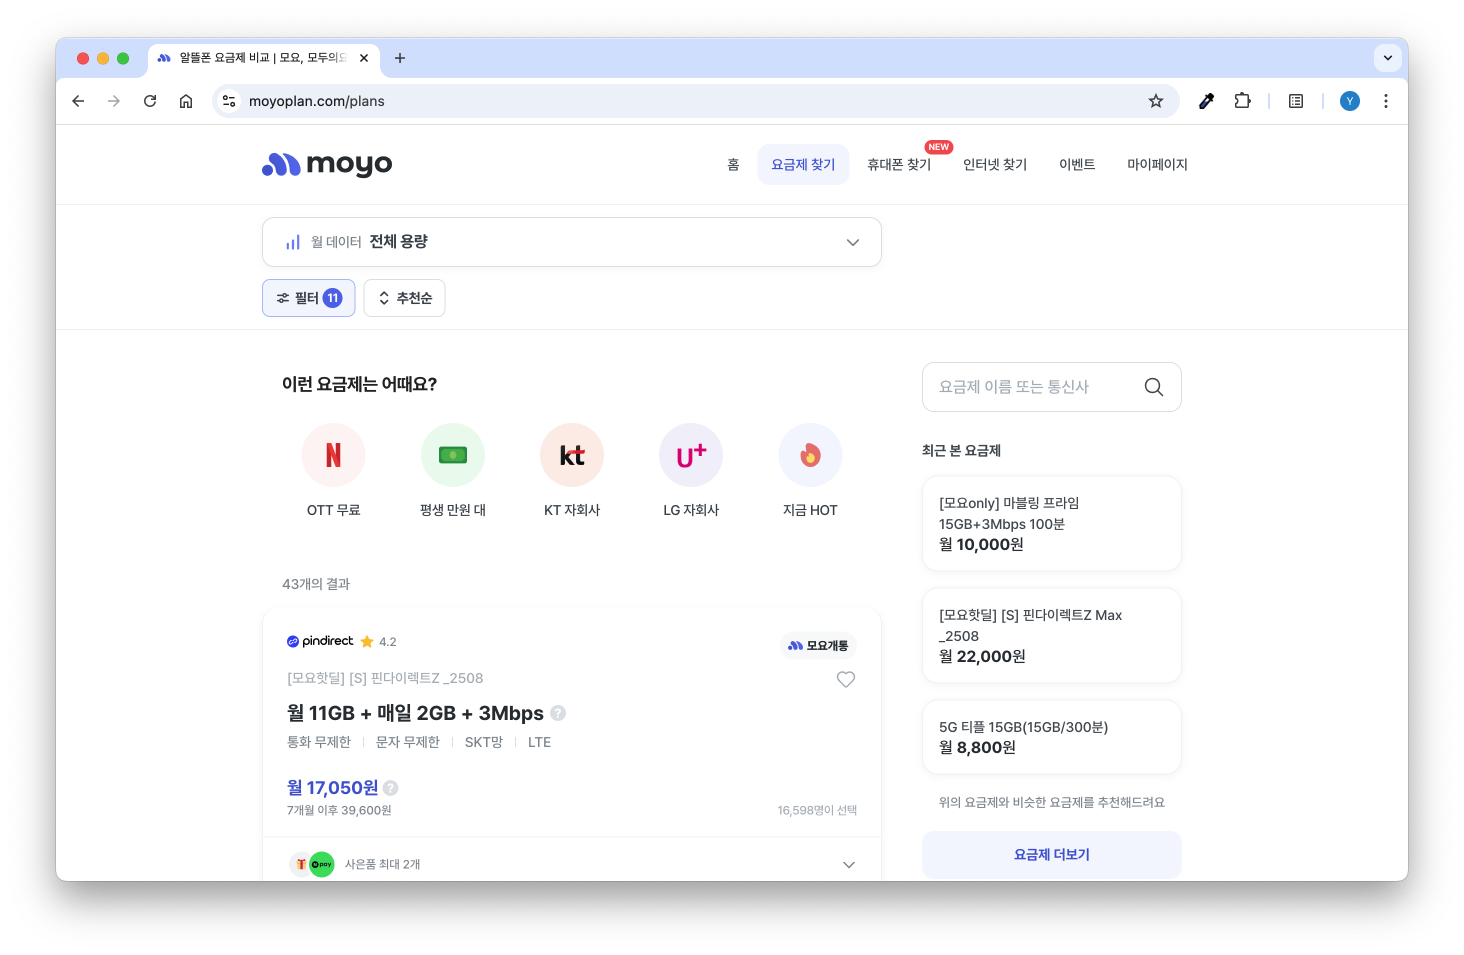
Task: Click the Toss and Npay gift icons
Action: 312,864
